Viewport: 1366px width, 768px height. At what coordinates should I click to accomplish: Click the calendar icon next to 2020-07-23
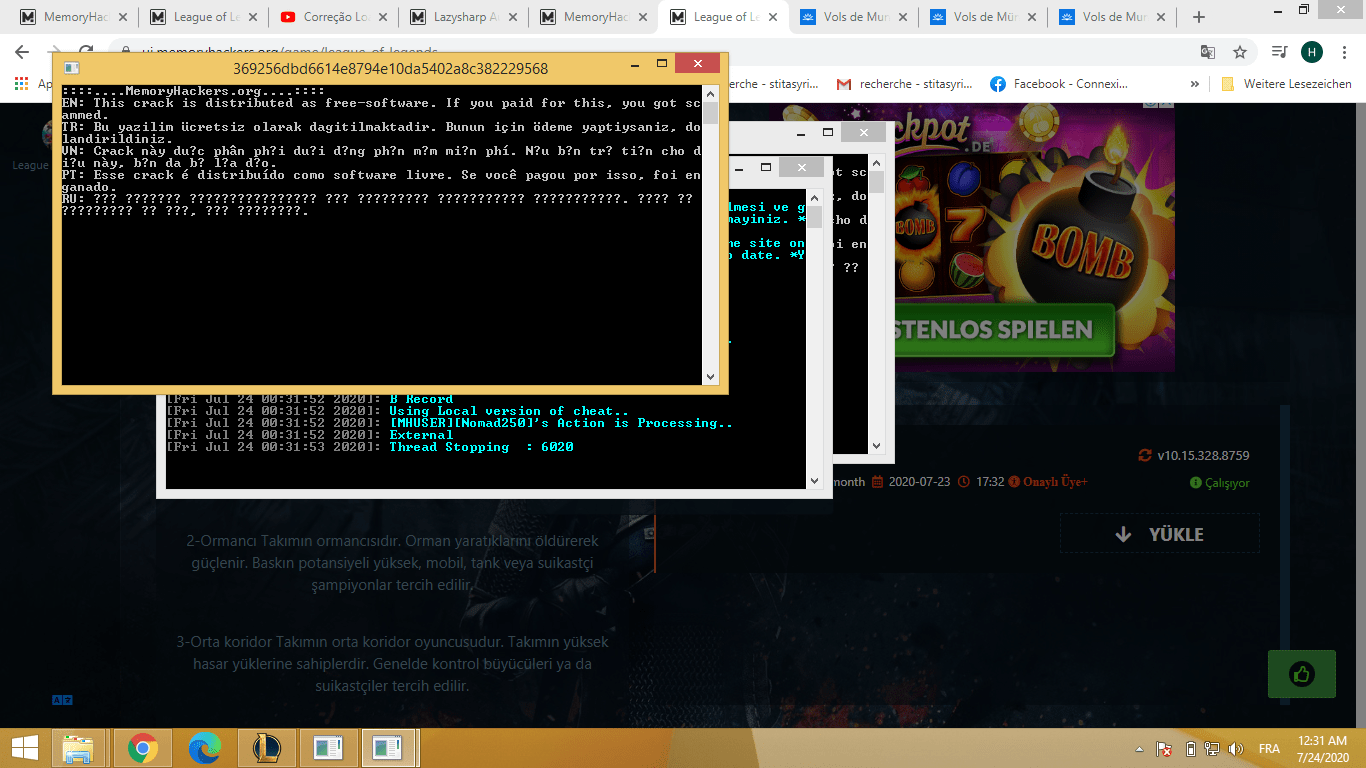[x=878, y=482]
